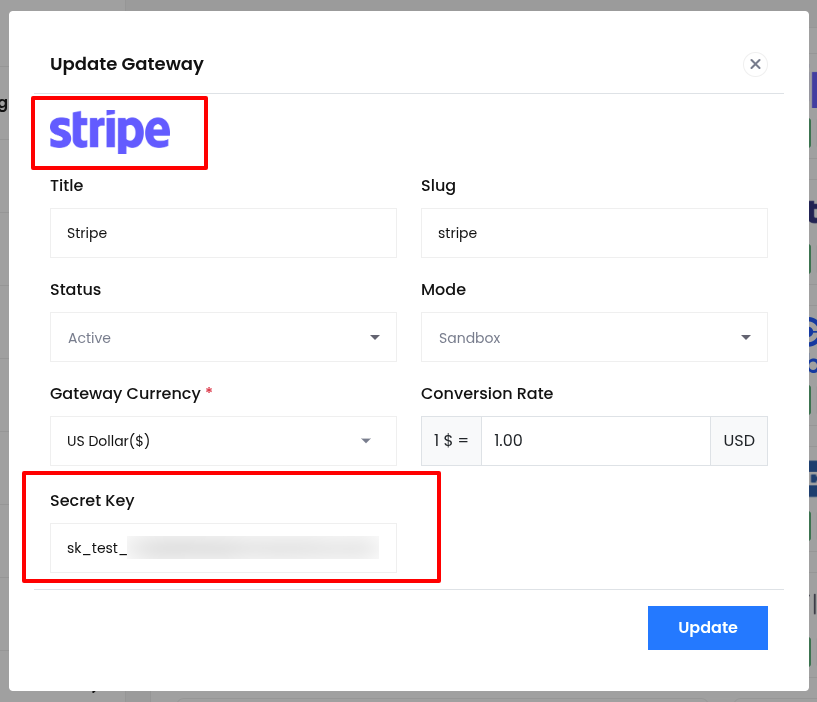Close the Update Gateway dialog
This screenshot has height=702, width=817.
[755, 64]
